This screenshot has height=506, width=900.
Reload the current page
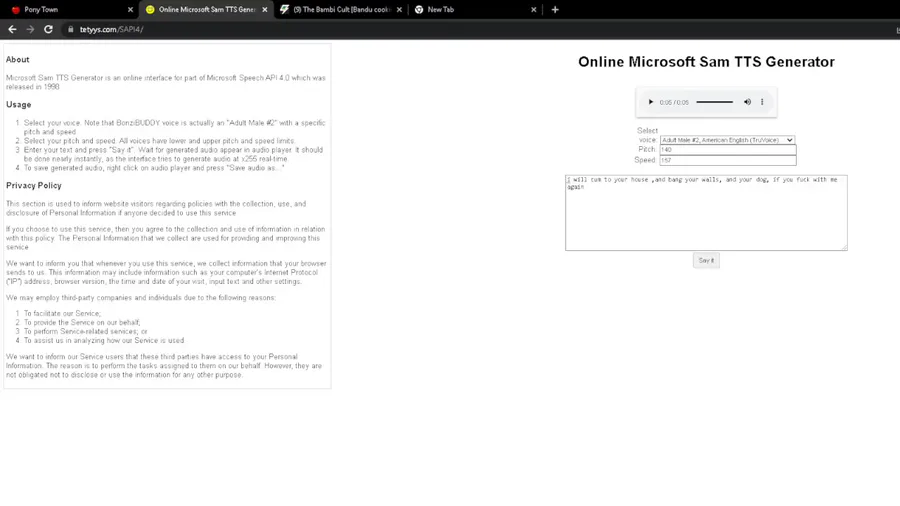coord(48,29)
